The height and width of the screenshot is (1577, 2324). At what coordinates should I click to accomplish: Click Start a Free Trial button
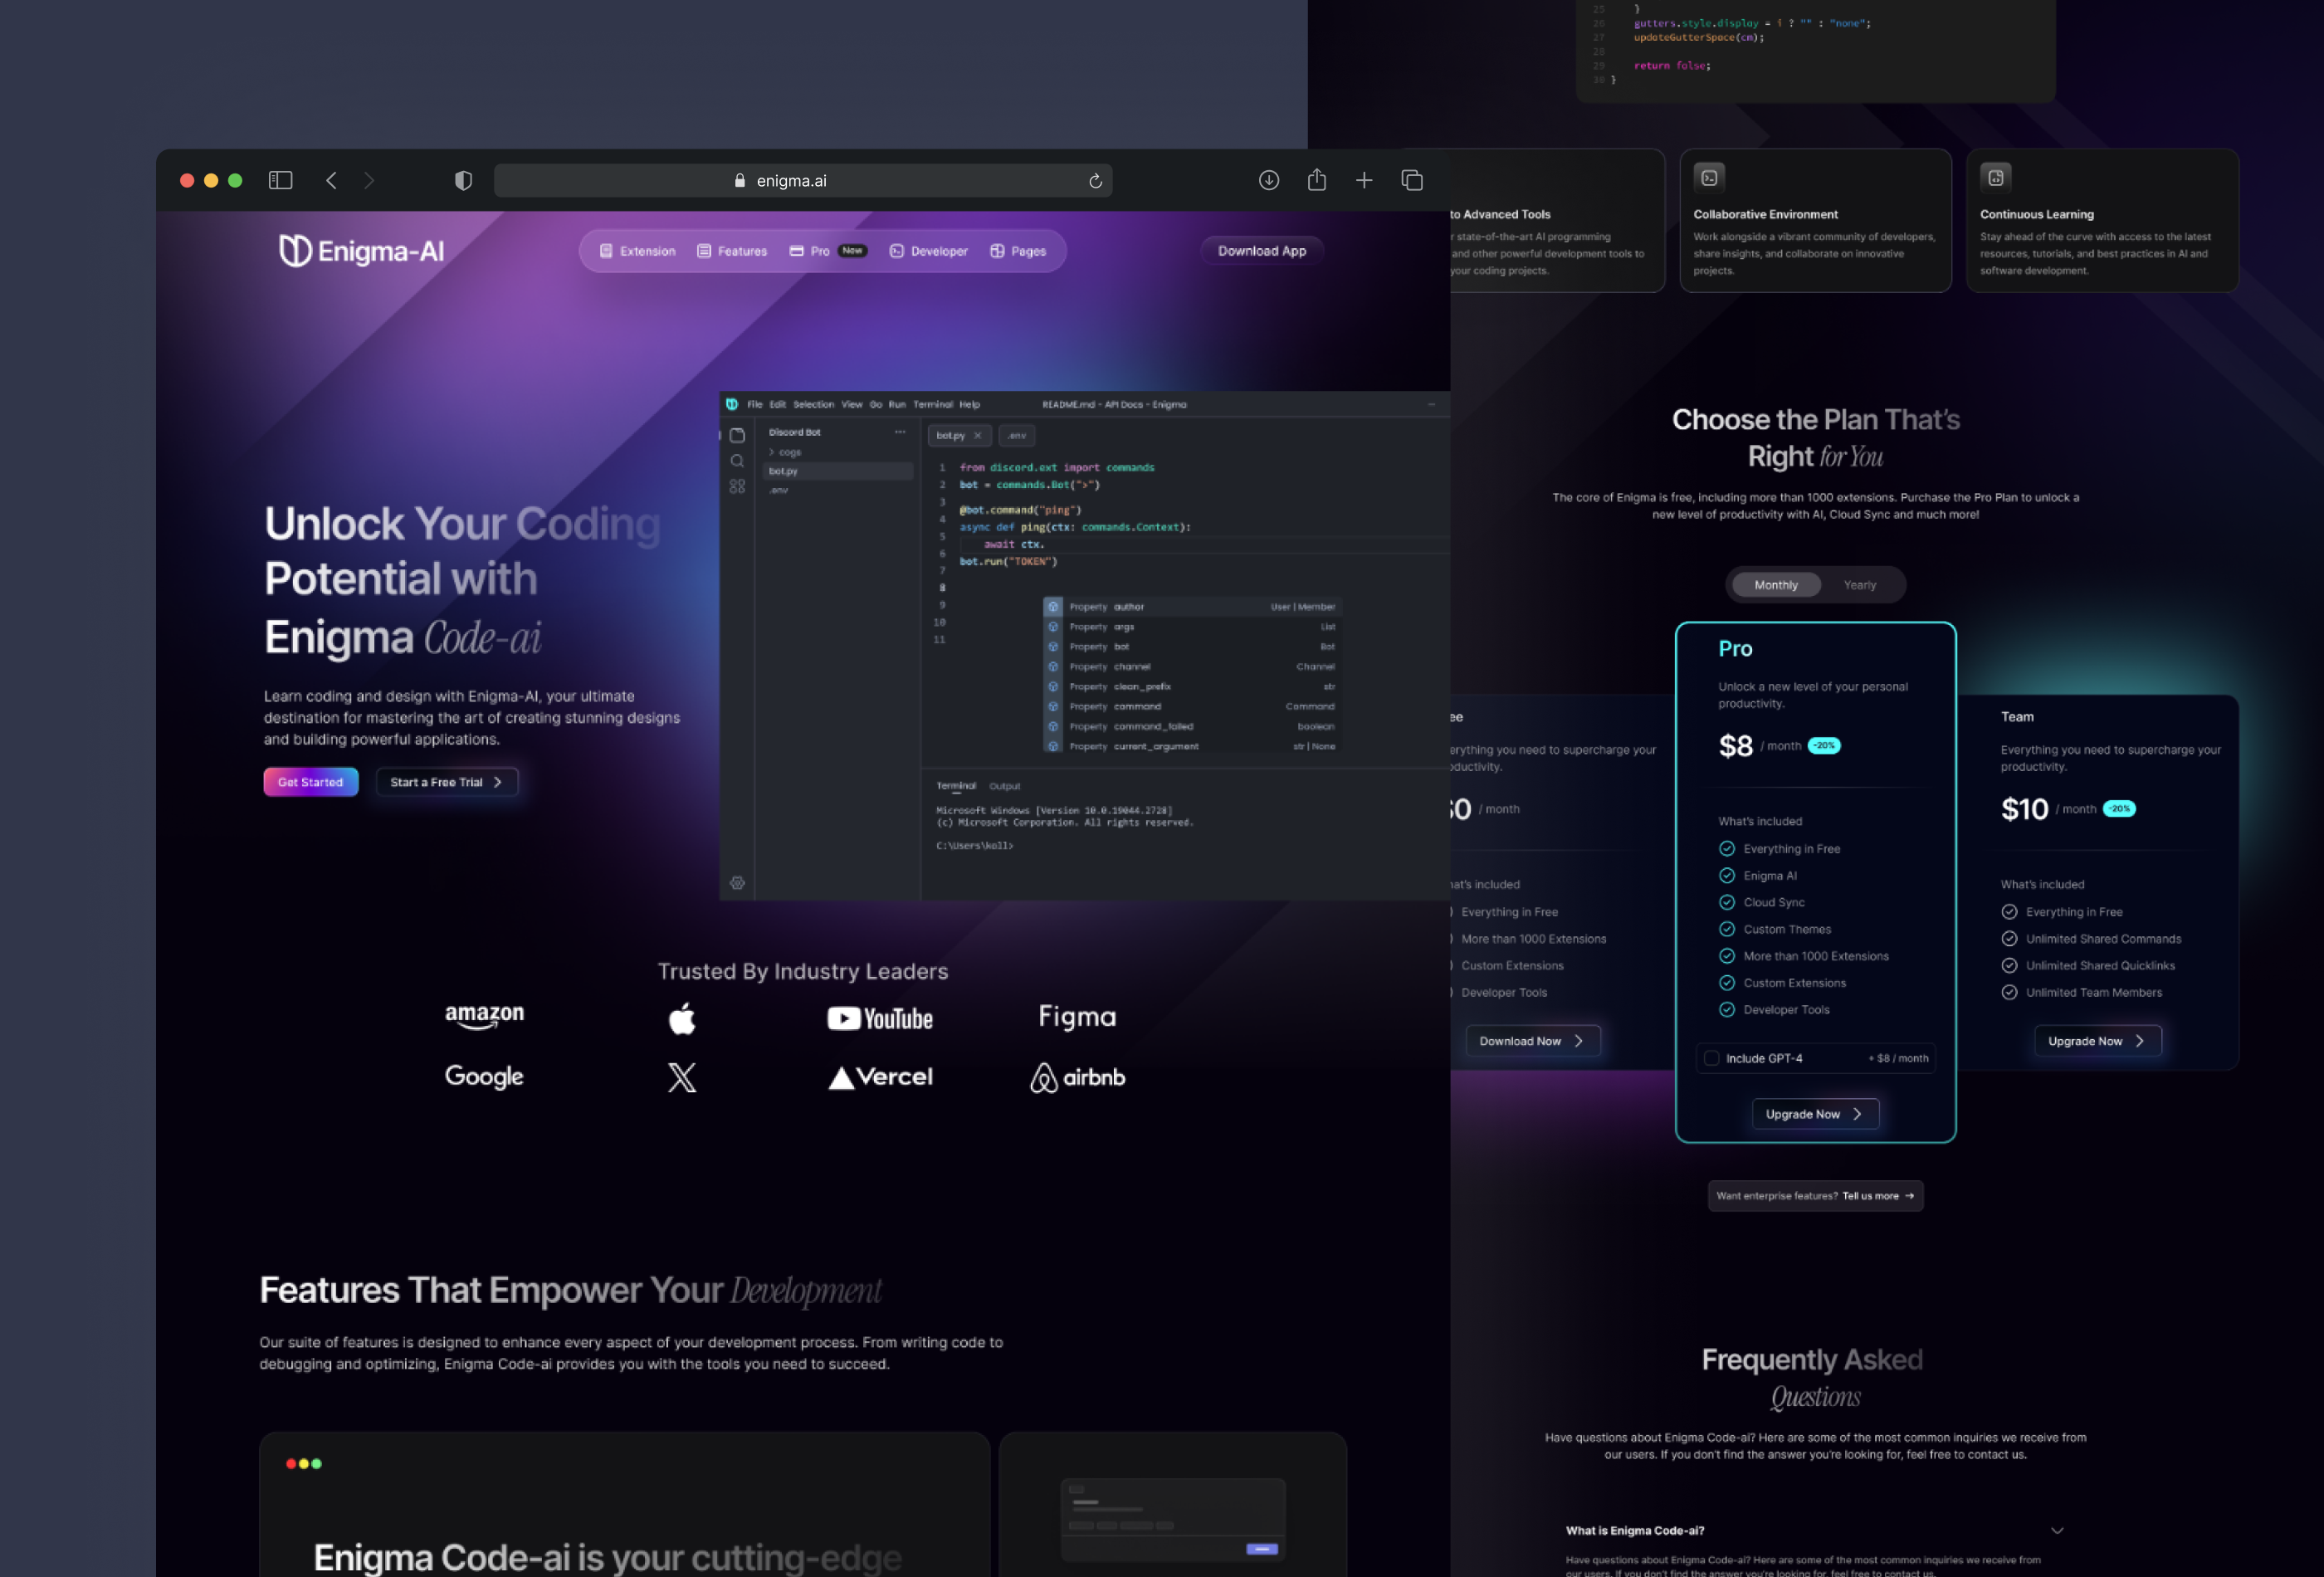pos(446,782)
